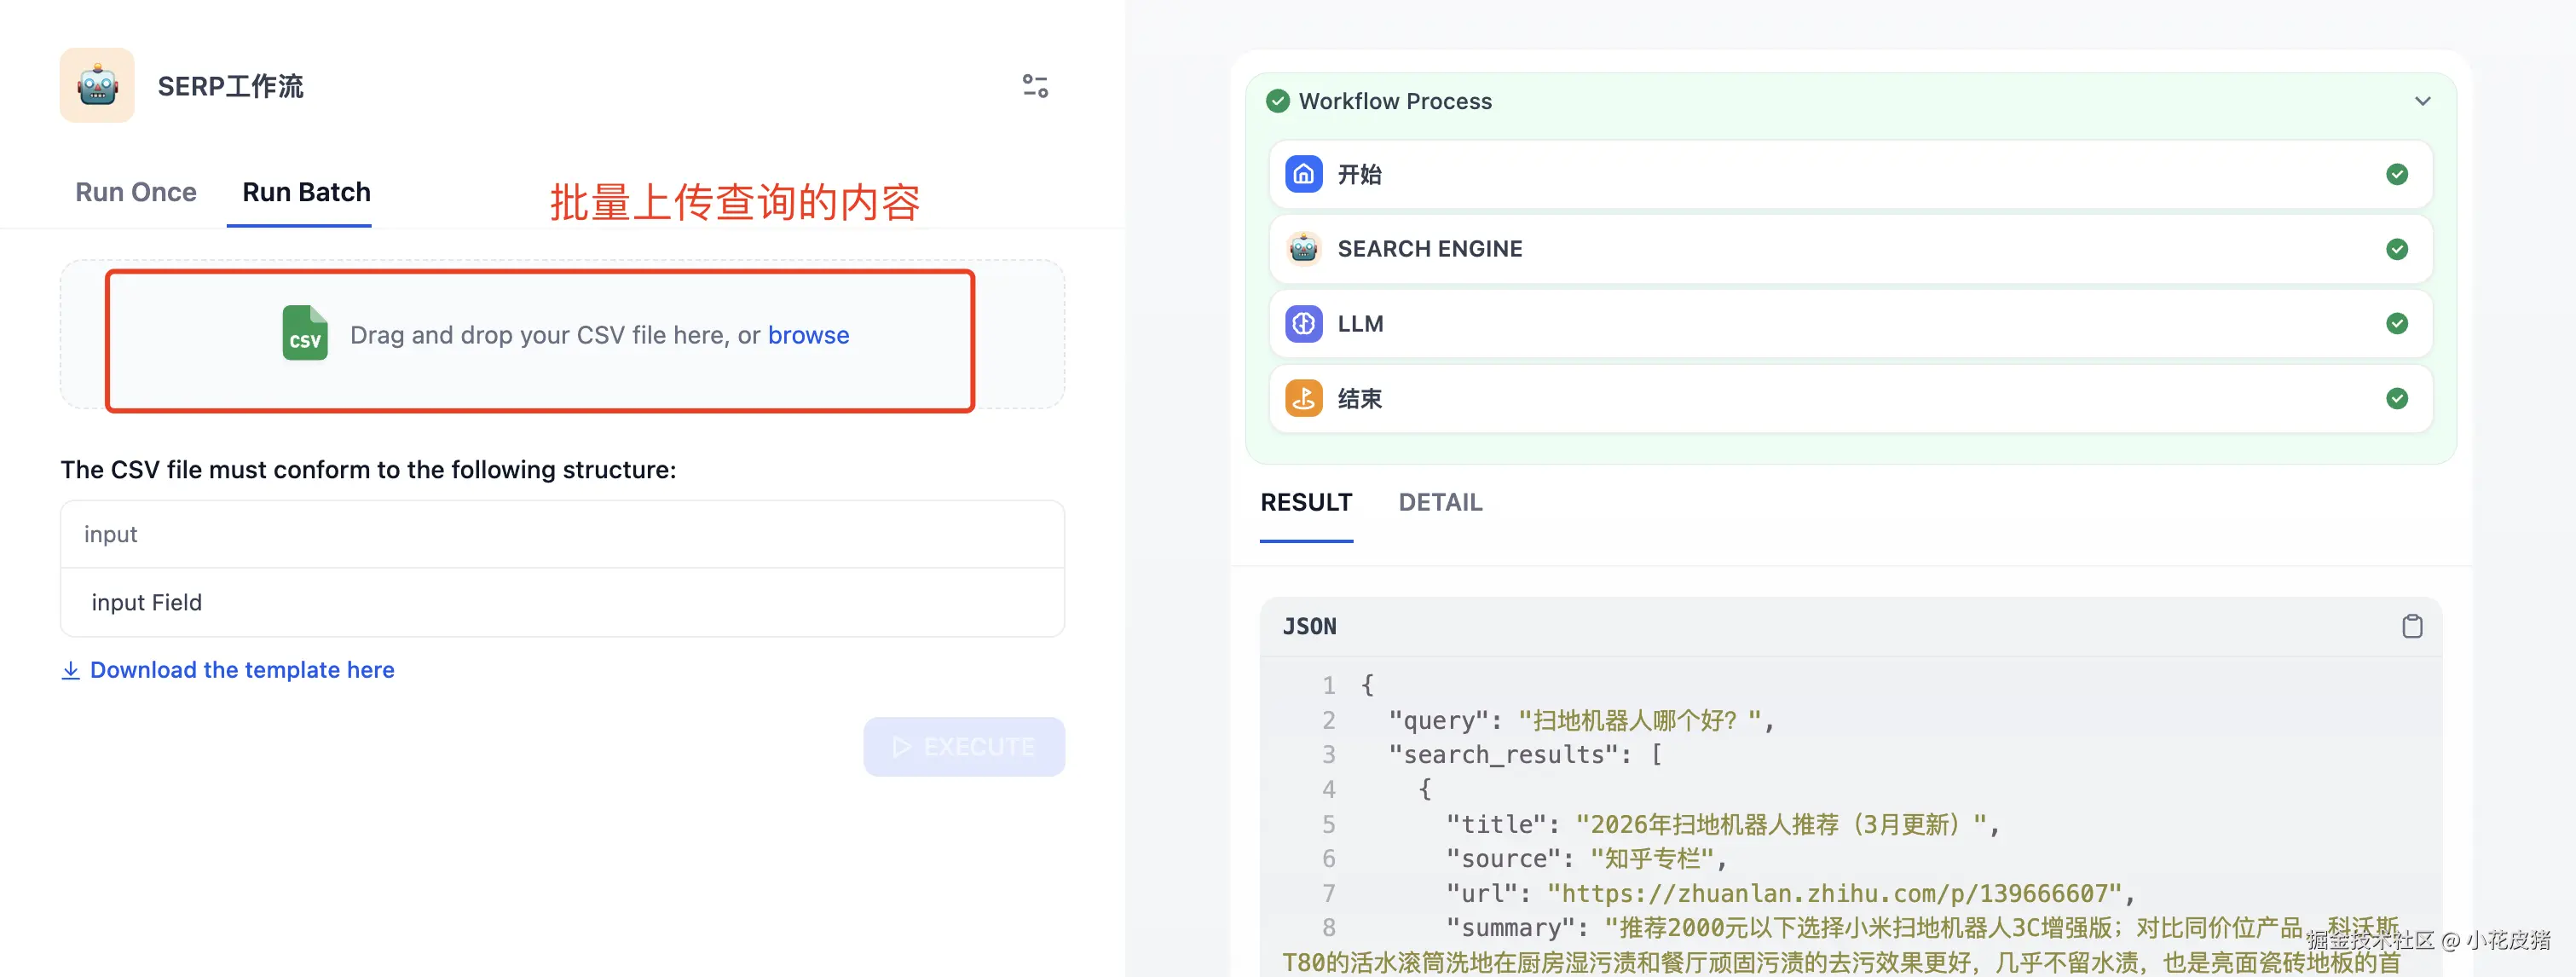2576x977 pixels.
Task: Expand the 结束 node row
Action: [1850, 399]
